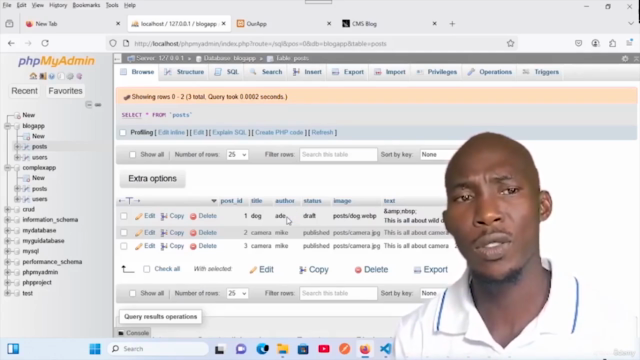Screen dimensions: 640x360
Task: Open the Operations tab
Action: pyautogui.click(x=489, y=72)
